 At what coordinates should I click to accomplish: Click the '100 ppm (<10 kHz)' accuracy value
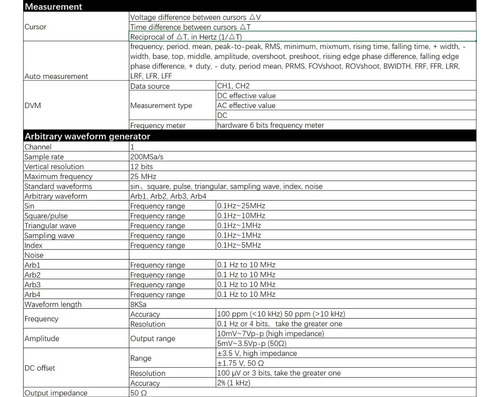point(346,314)
